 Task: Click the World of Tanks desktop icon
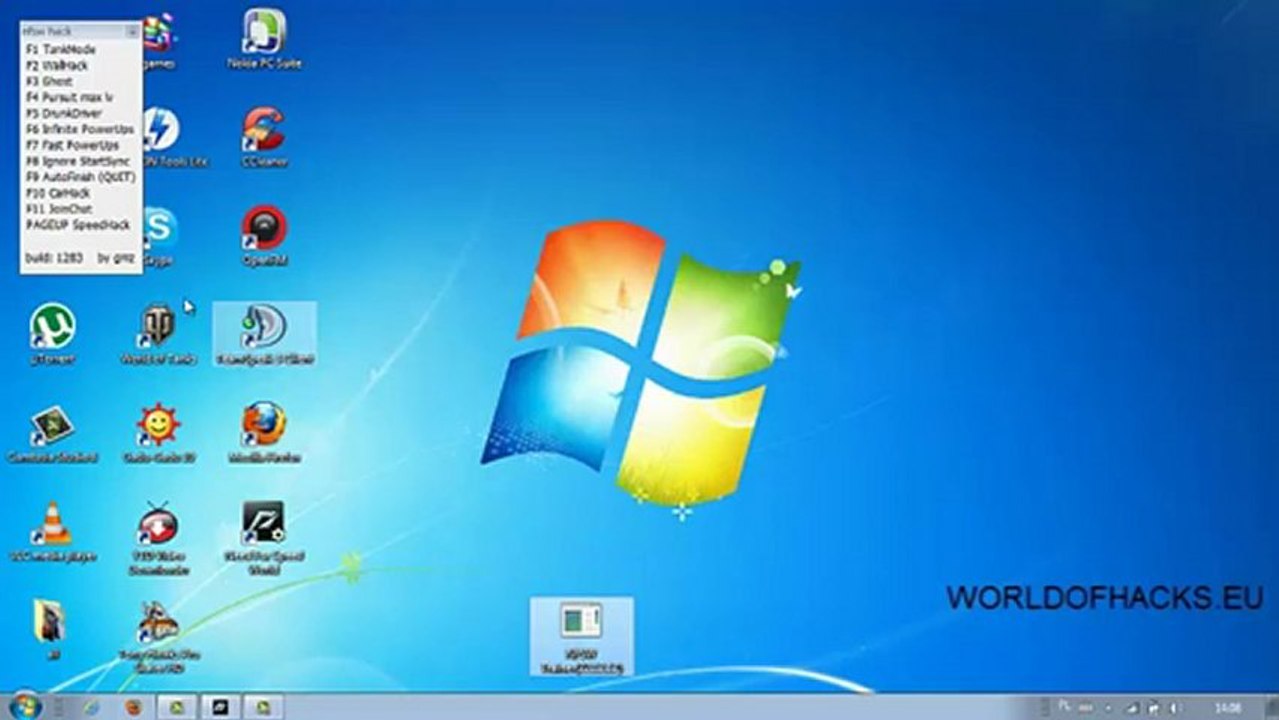[158, 334]
